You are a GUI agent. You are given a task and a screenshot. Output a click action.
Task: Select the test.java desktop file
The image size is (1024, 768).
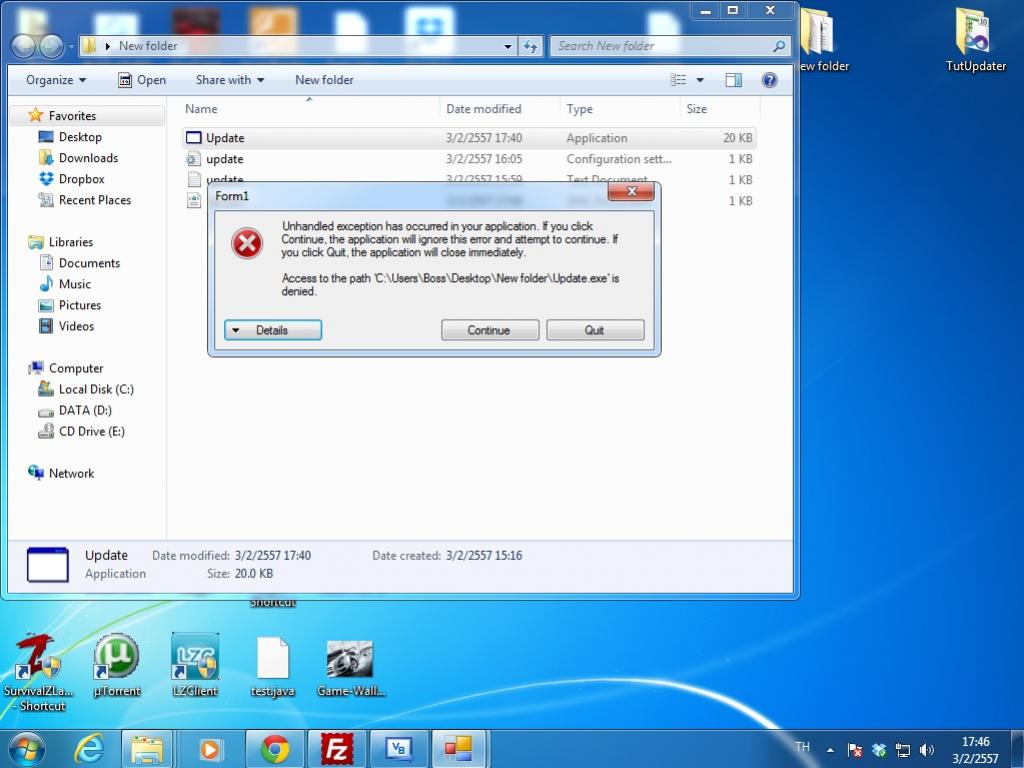[272, 667]
